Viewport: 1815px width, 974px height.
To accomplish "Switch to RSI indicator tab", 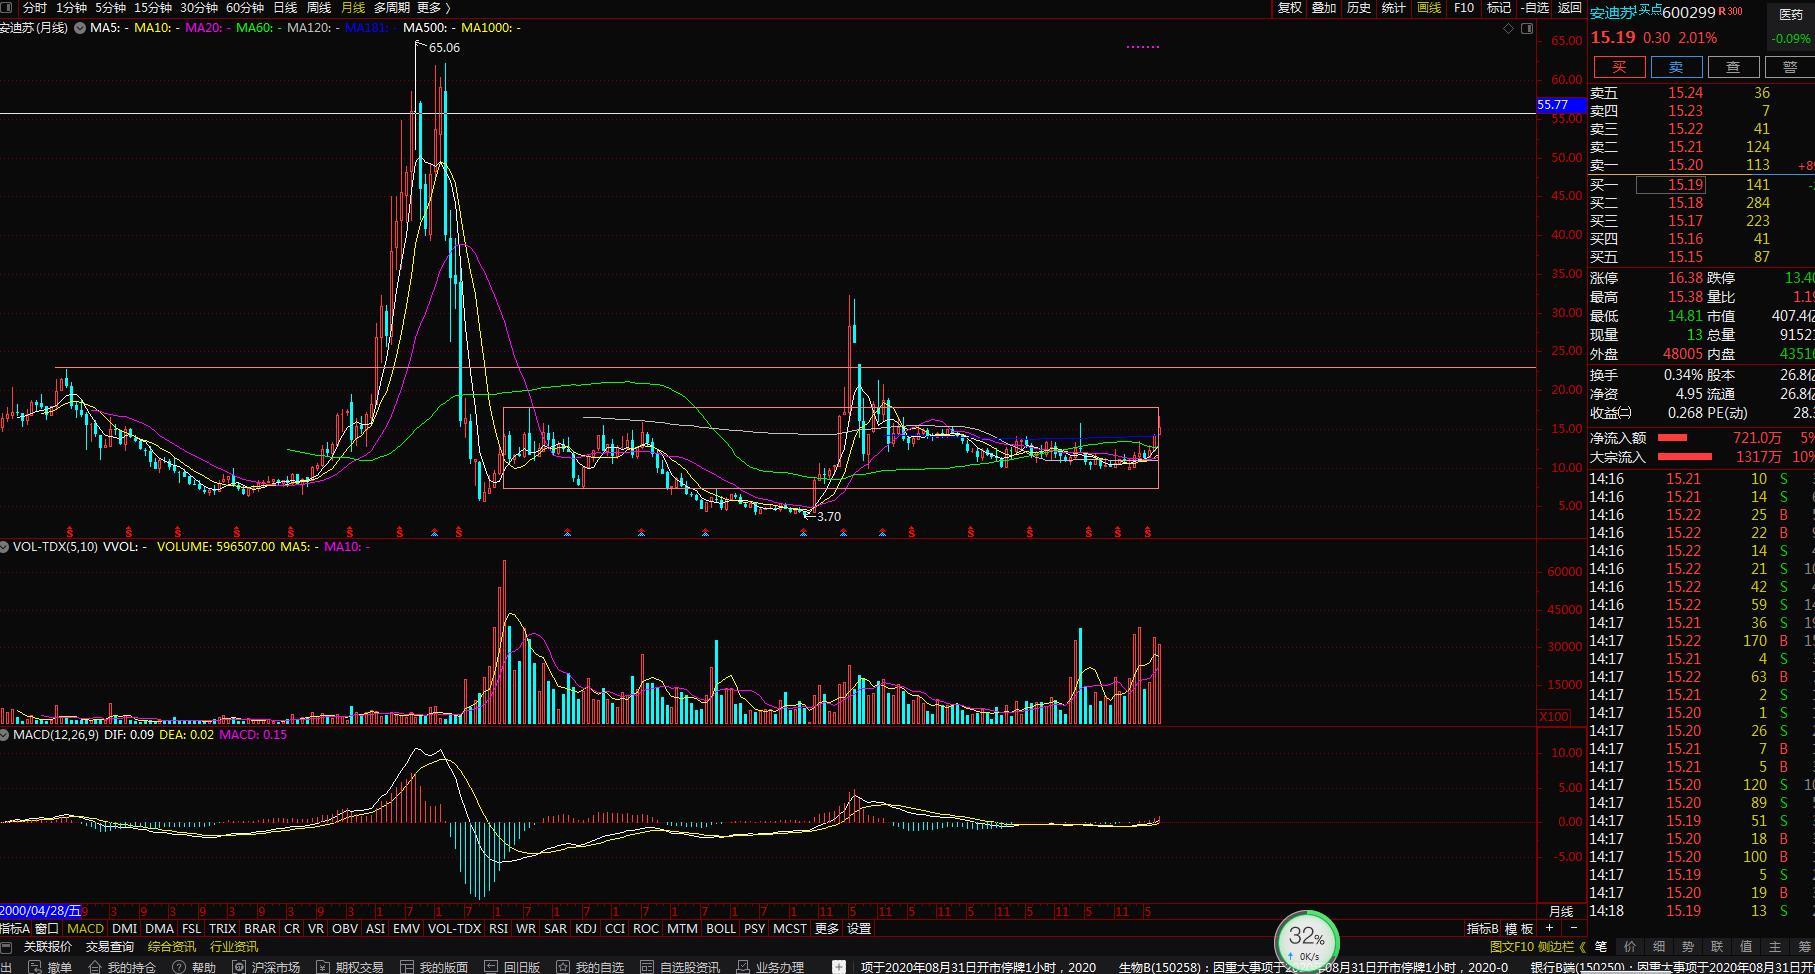I will point(498,928).
